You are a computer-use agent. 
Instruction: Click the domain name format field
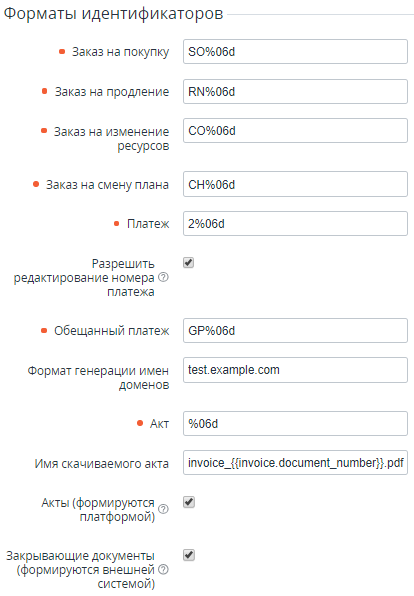(295, 370)
